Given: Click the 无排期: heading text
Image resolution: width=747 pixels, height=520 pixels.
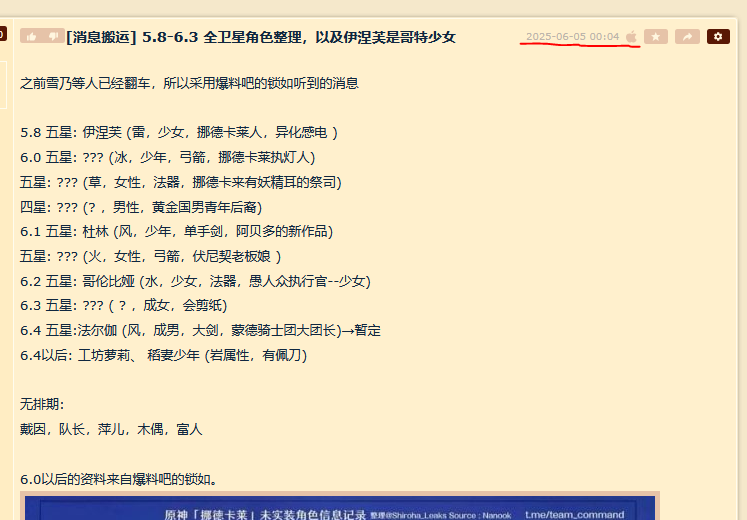Looking at the screenshot, I should coord(42,404).
